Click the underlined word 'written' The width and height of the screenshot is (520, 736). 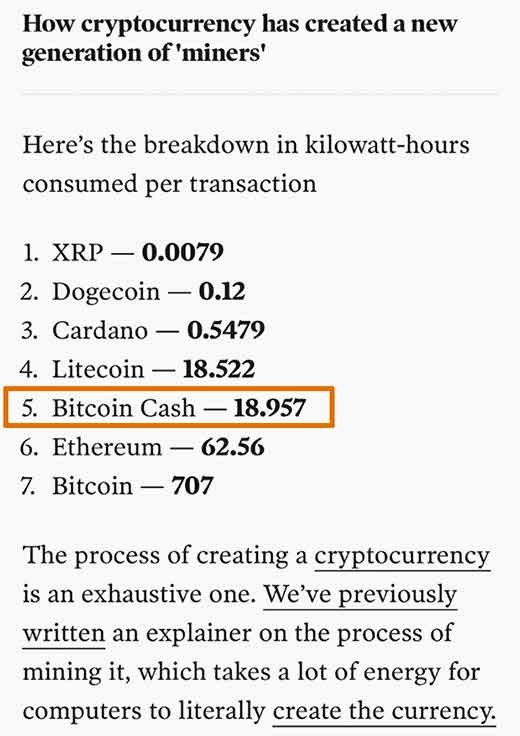tap(64, 634)
